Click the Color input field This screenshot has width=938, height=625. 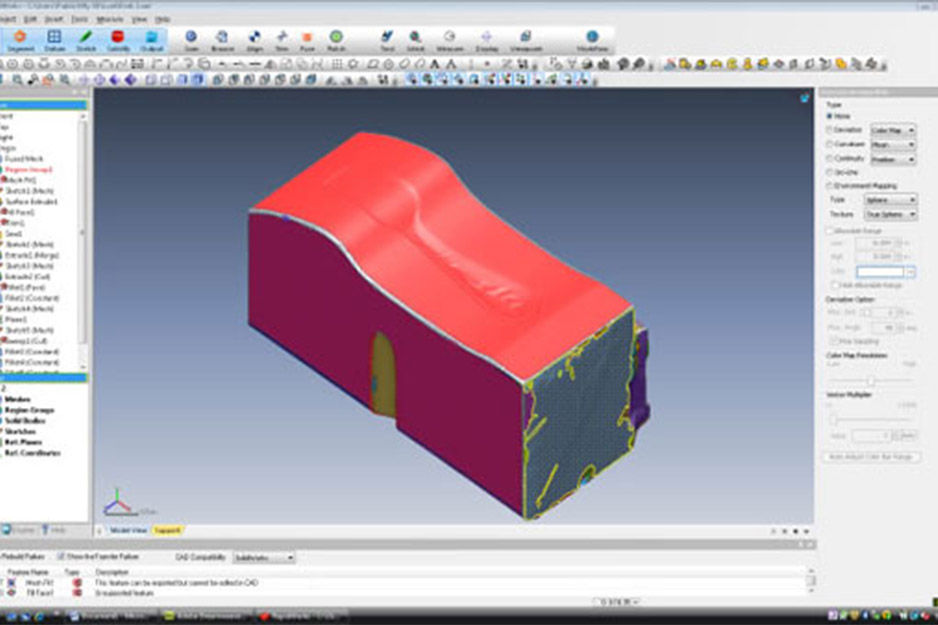point(879,271)
